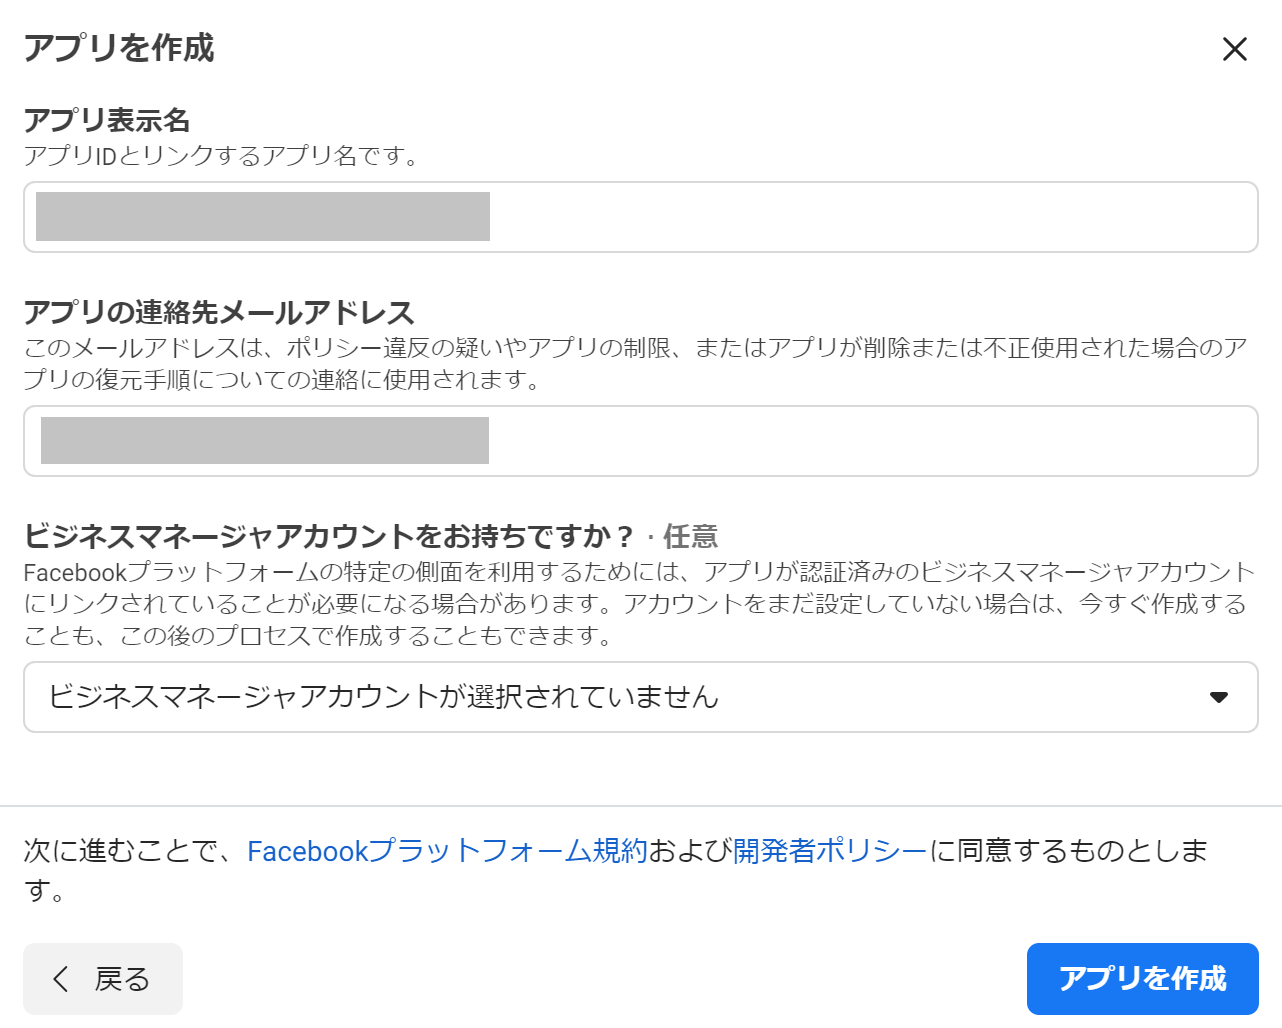Open the 開発者ポリシー link

[830, 851]
